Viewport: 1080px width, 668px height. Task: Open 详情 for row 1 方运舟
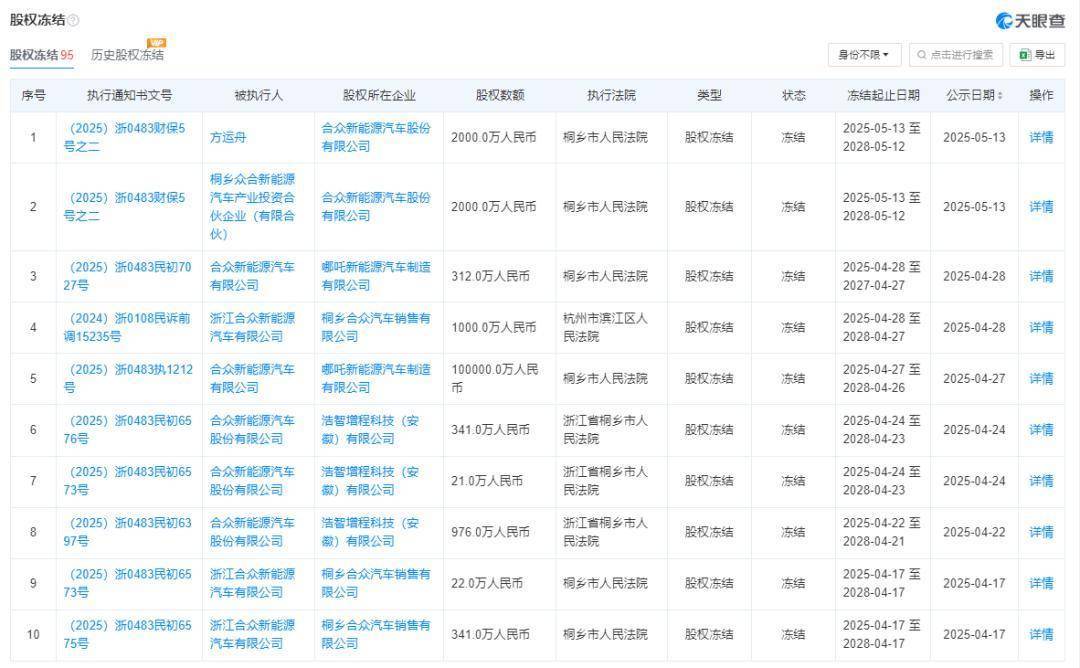point(1041,138)
